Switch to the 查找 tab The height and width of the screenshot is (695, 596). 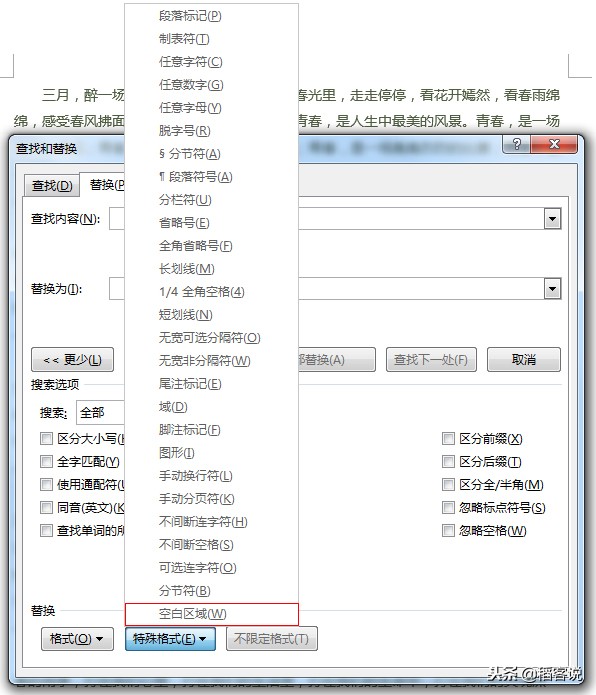pyautogui.click(x=52, y=186)
